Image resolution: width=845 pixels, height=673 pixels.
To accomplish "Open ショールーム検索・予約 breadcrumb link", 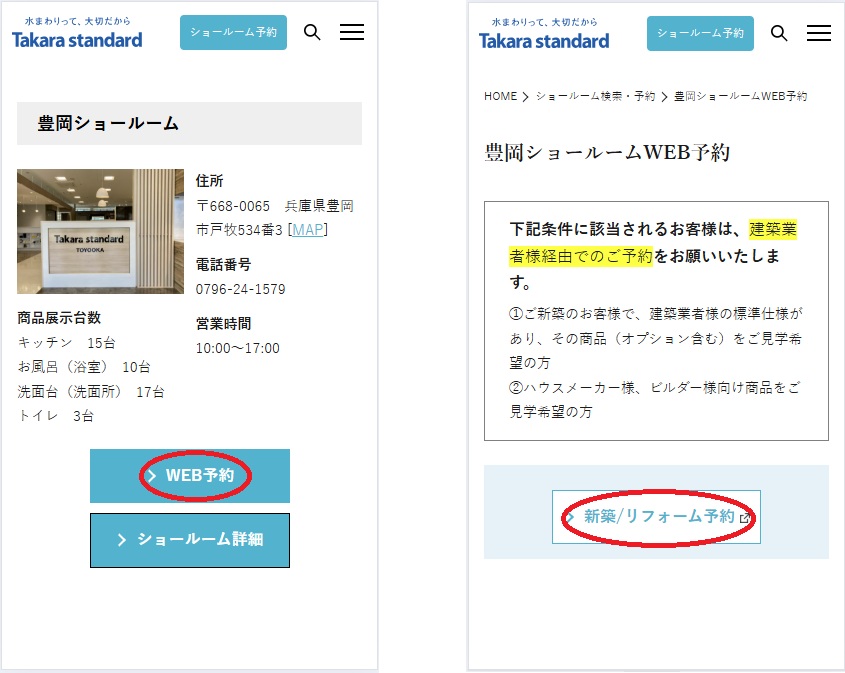I will pos(595,96).
